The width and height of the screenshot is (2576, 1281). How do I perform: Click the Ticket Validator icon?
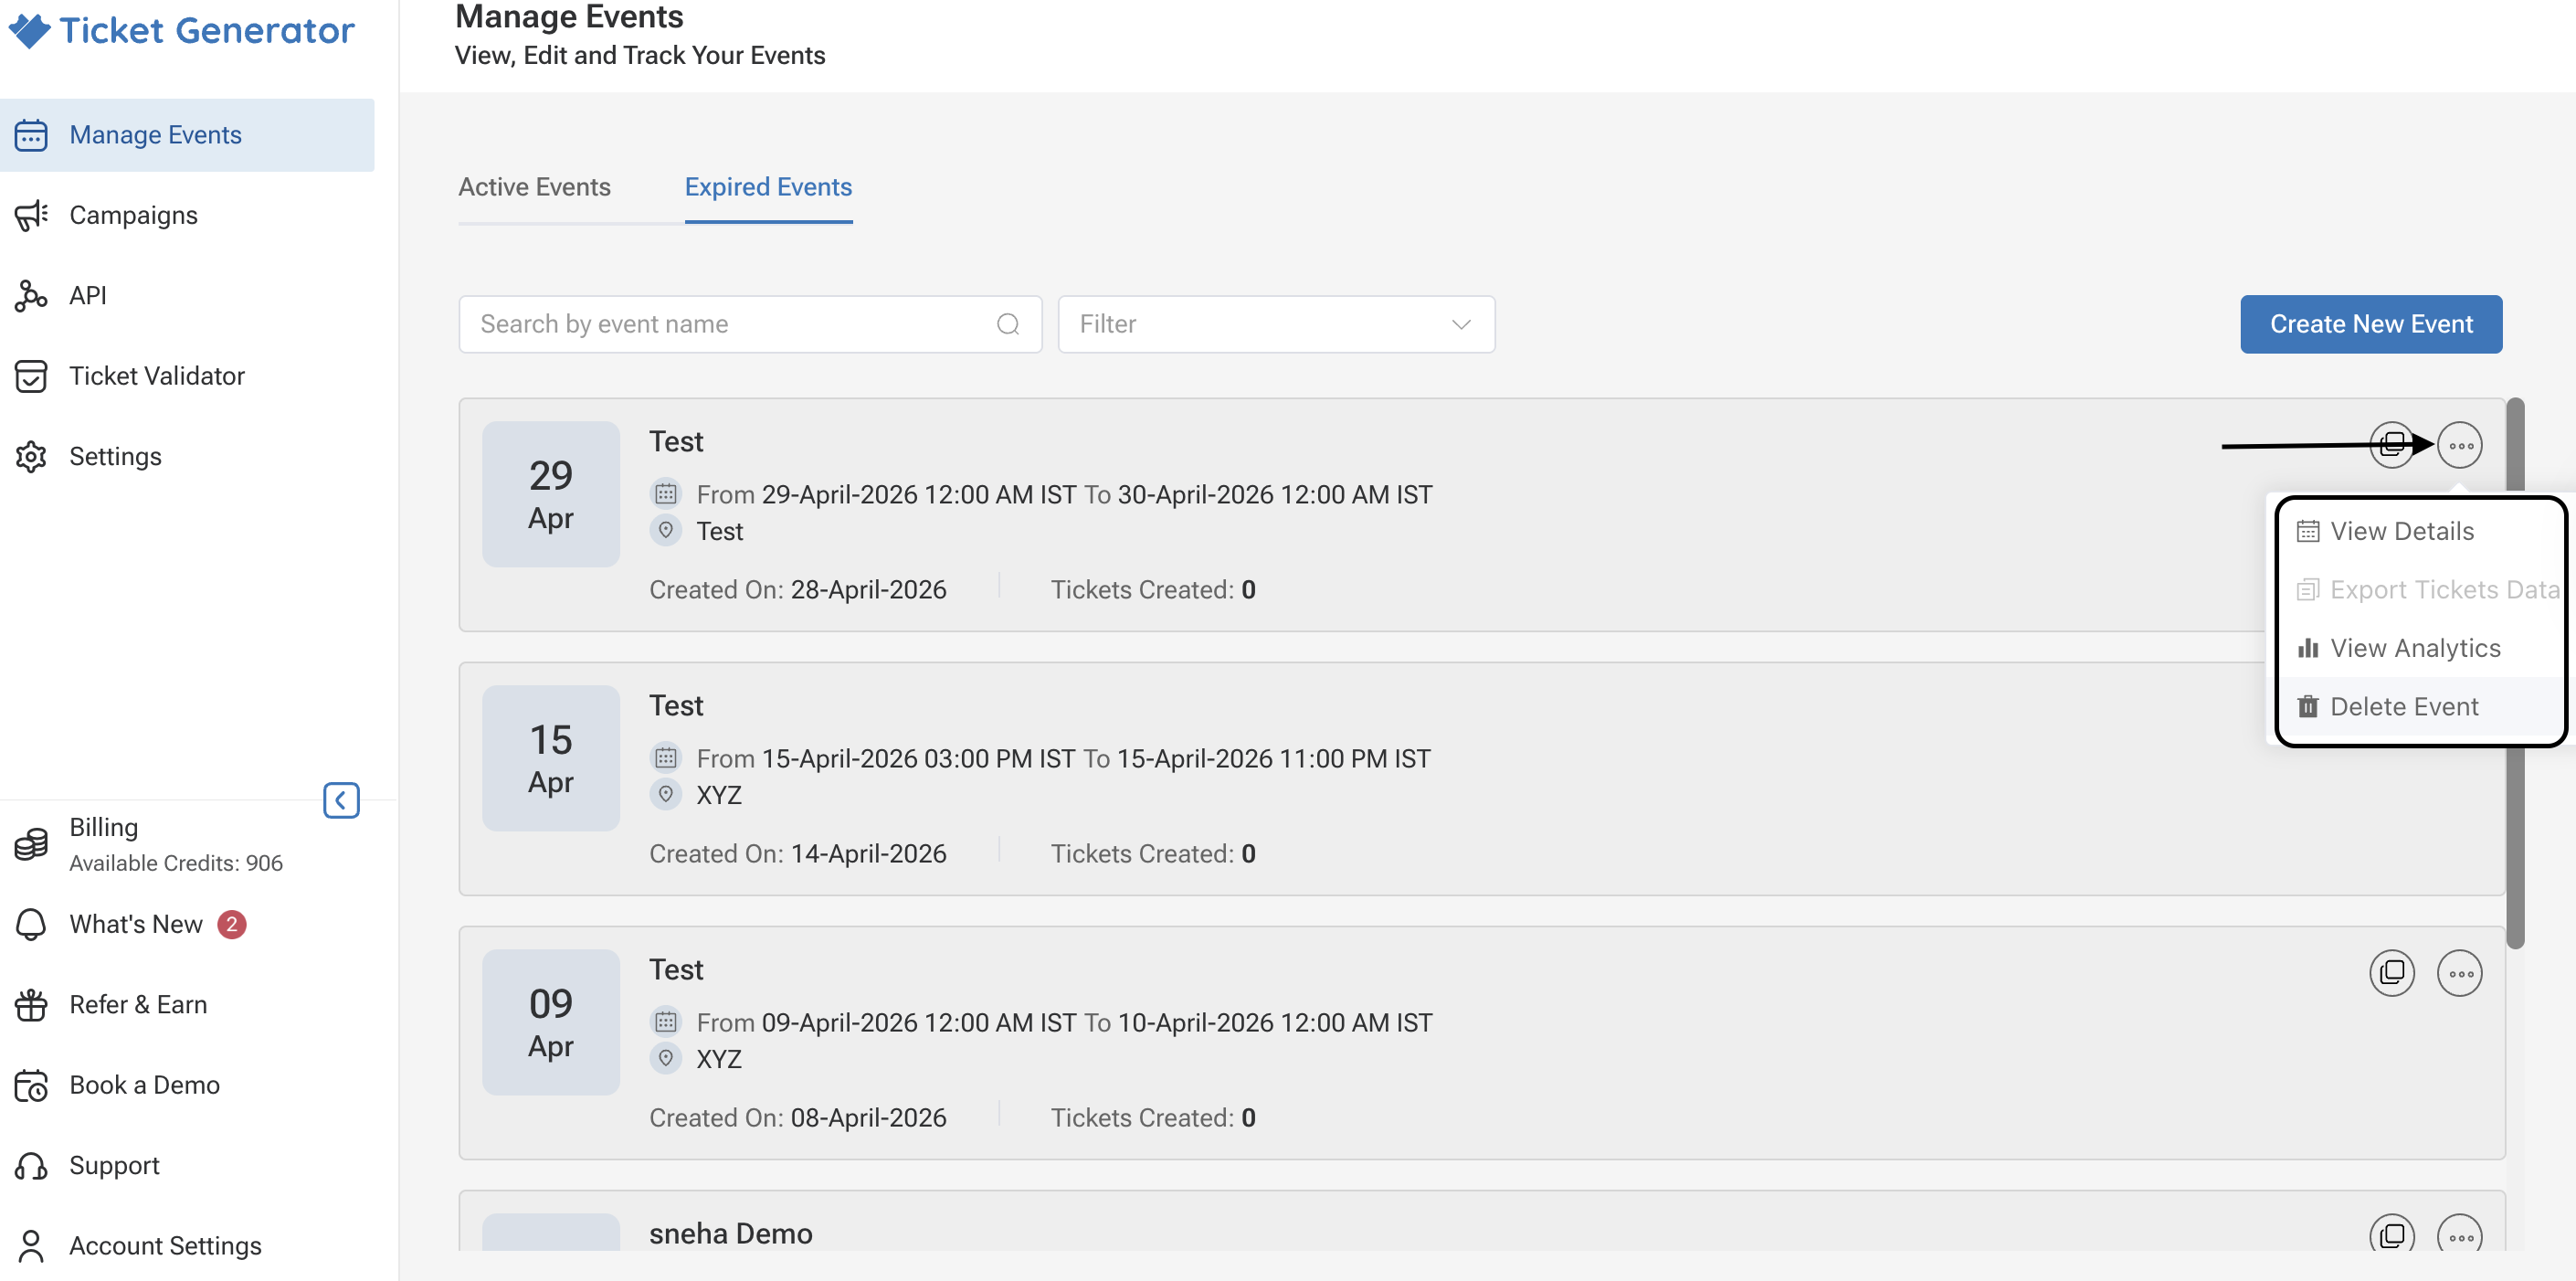pyautogui.click(x=31, y=376)
